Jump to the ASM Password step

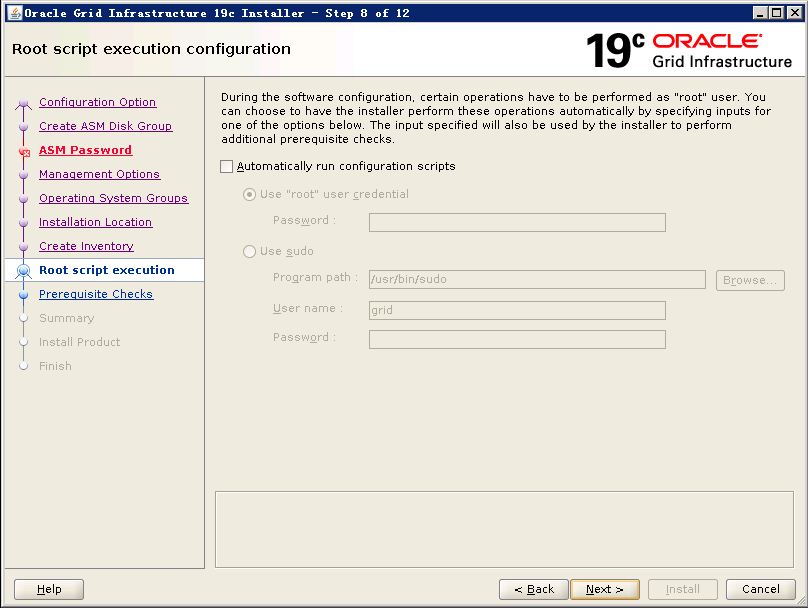coord(86,150)
